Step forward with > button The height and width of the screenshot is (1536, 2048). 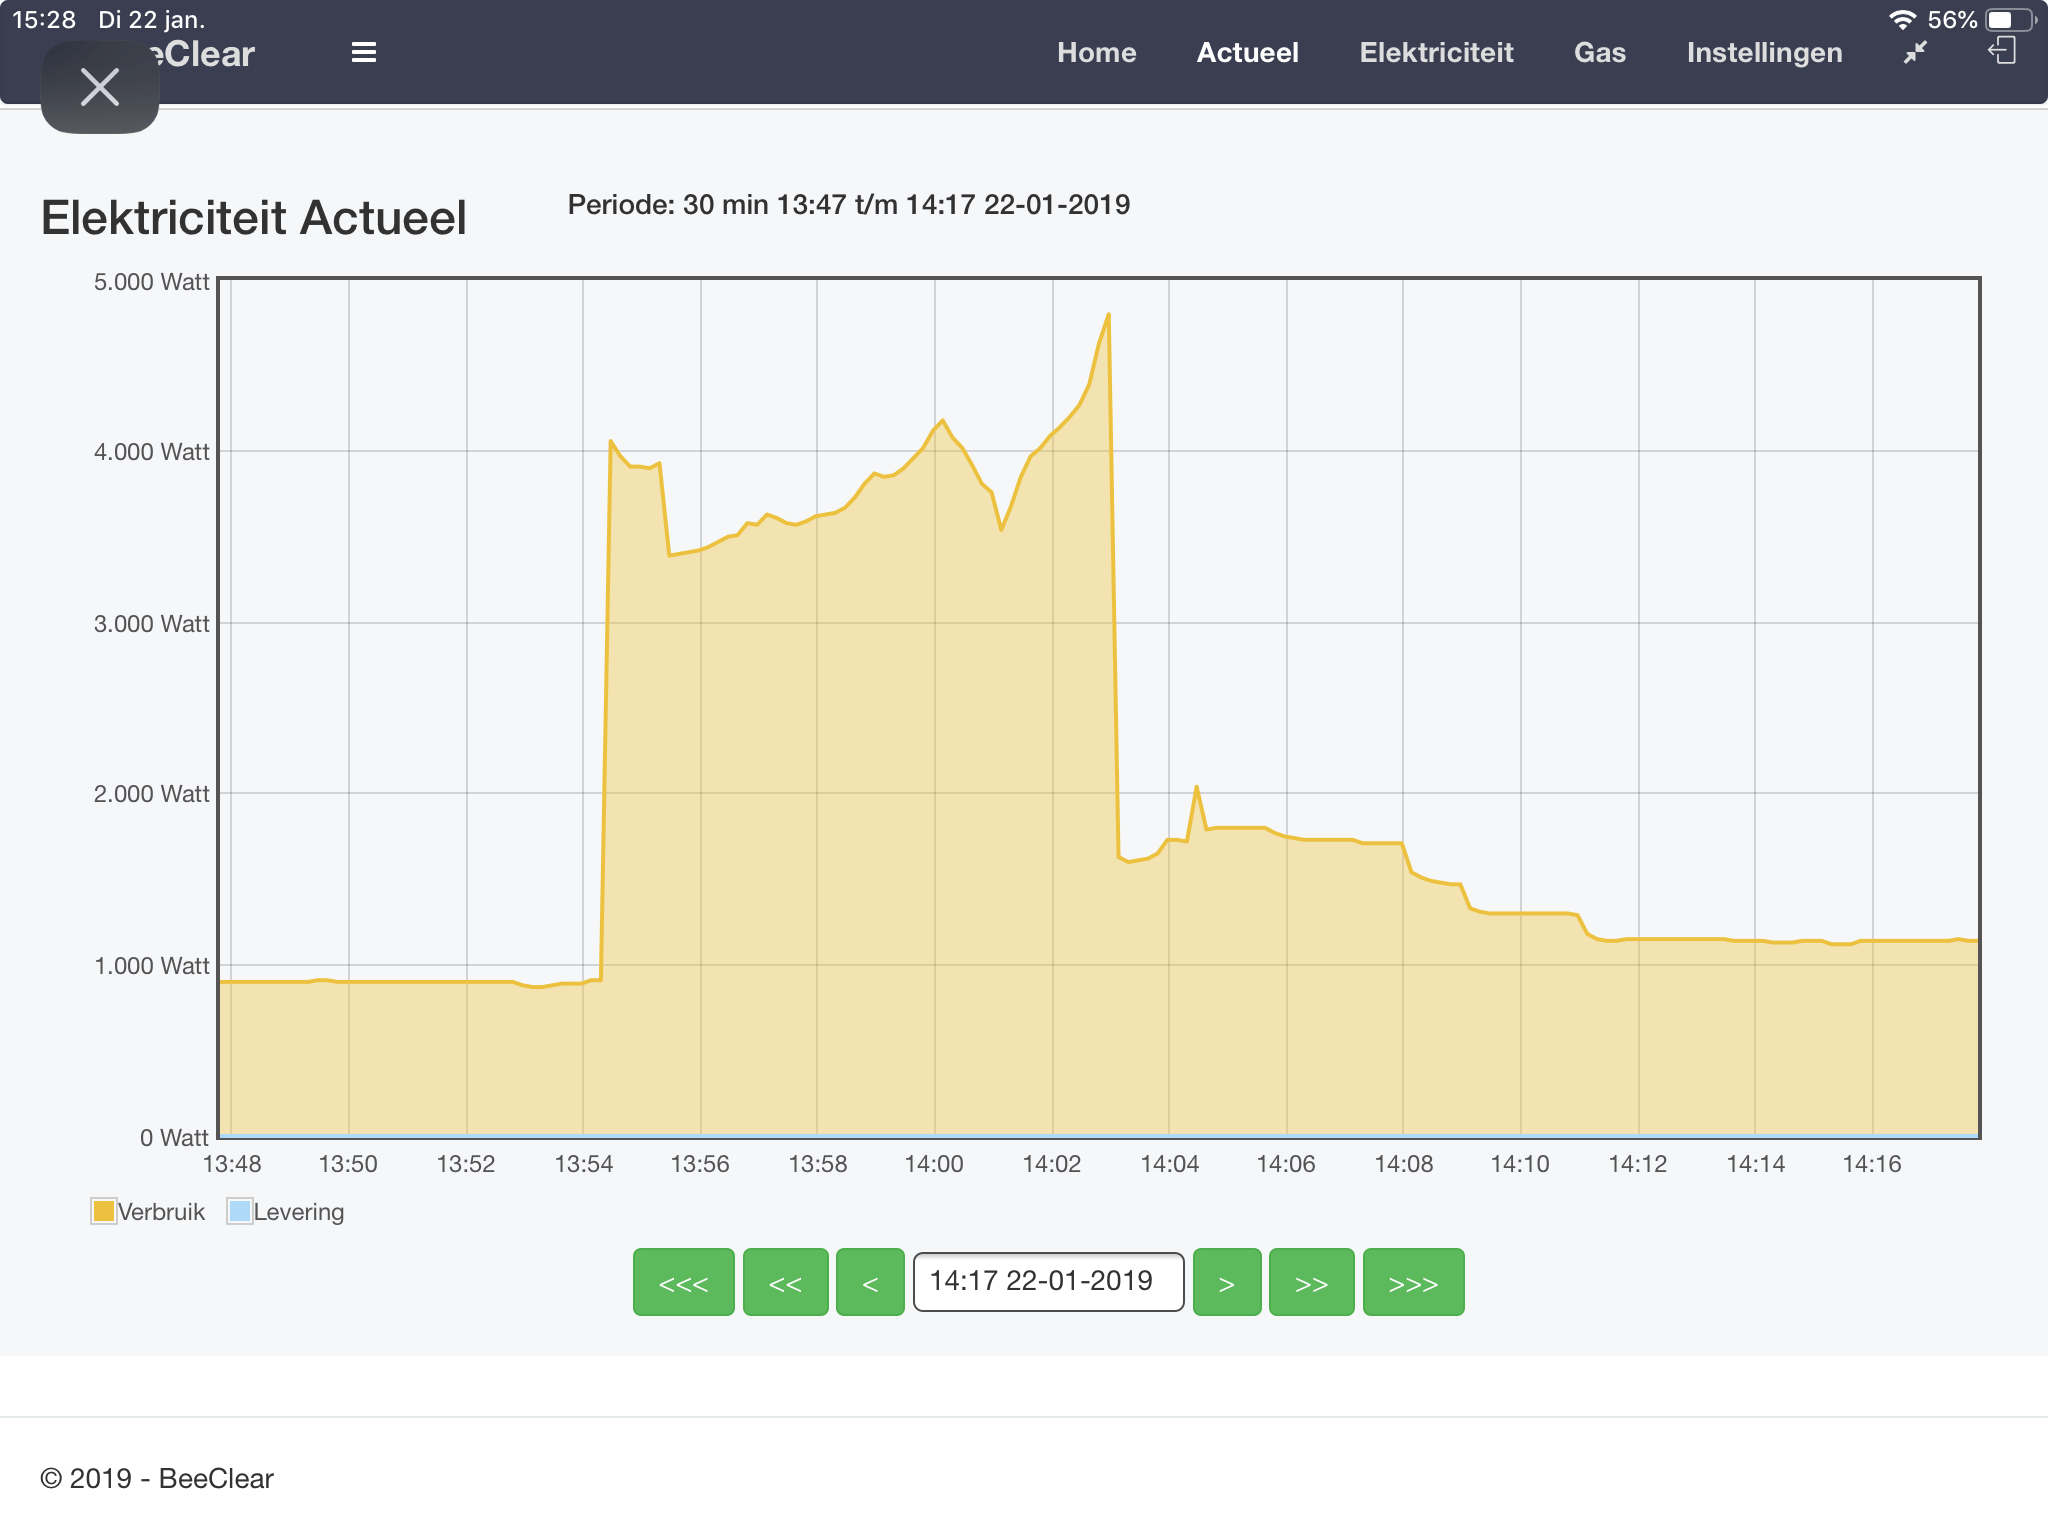(1227, 1282)
